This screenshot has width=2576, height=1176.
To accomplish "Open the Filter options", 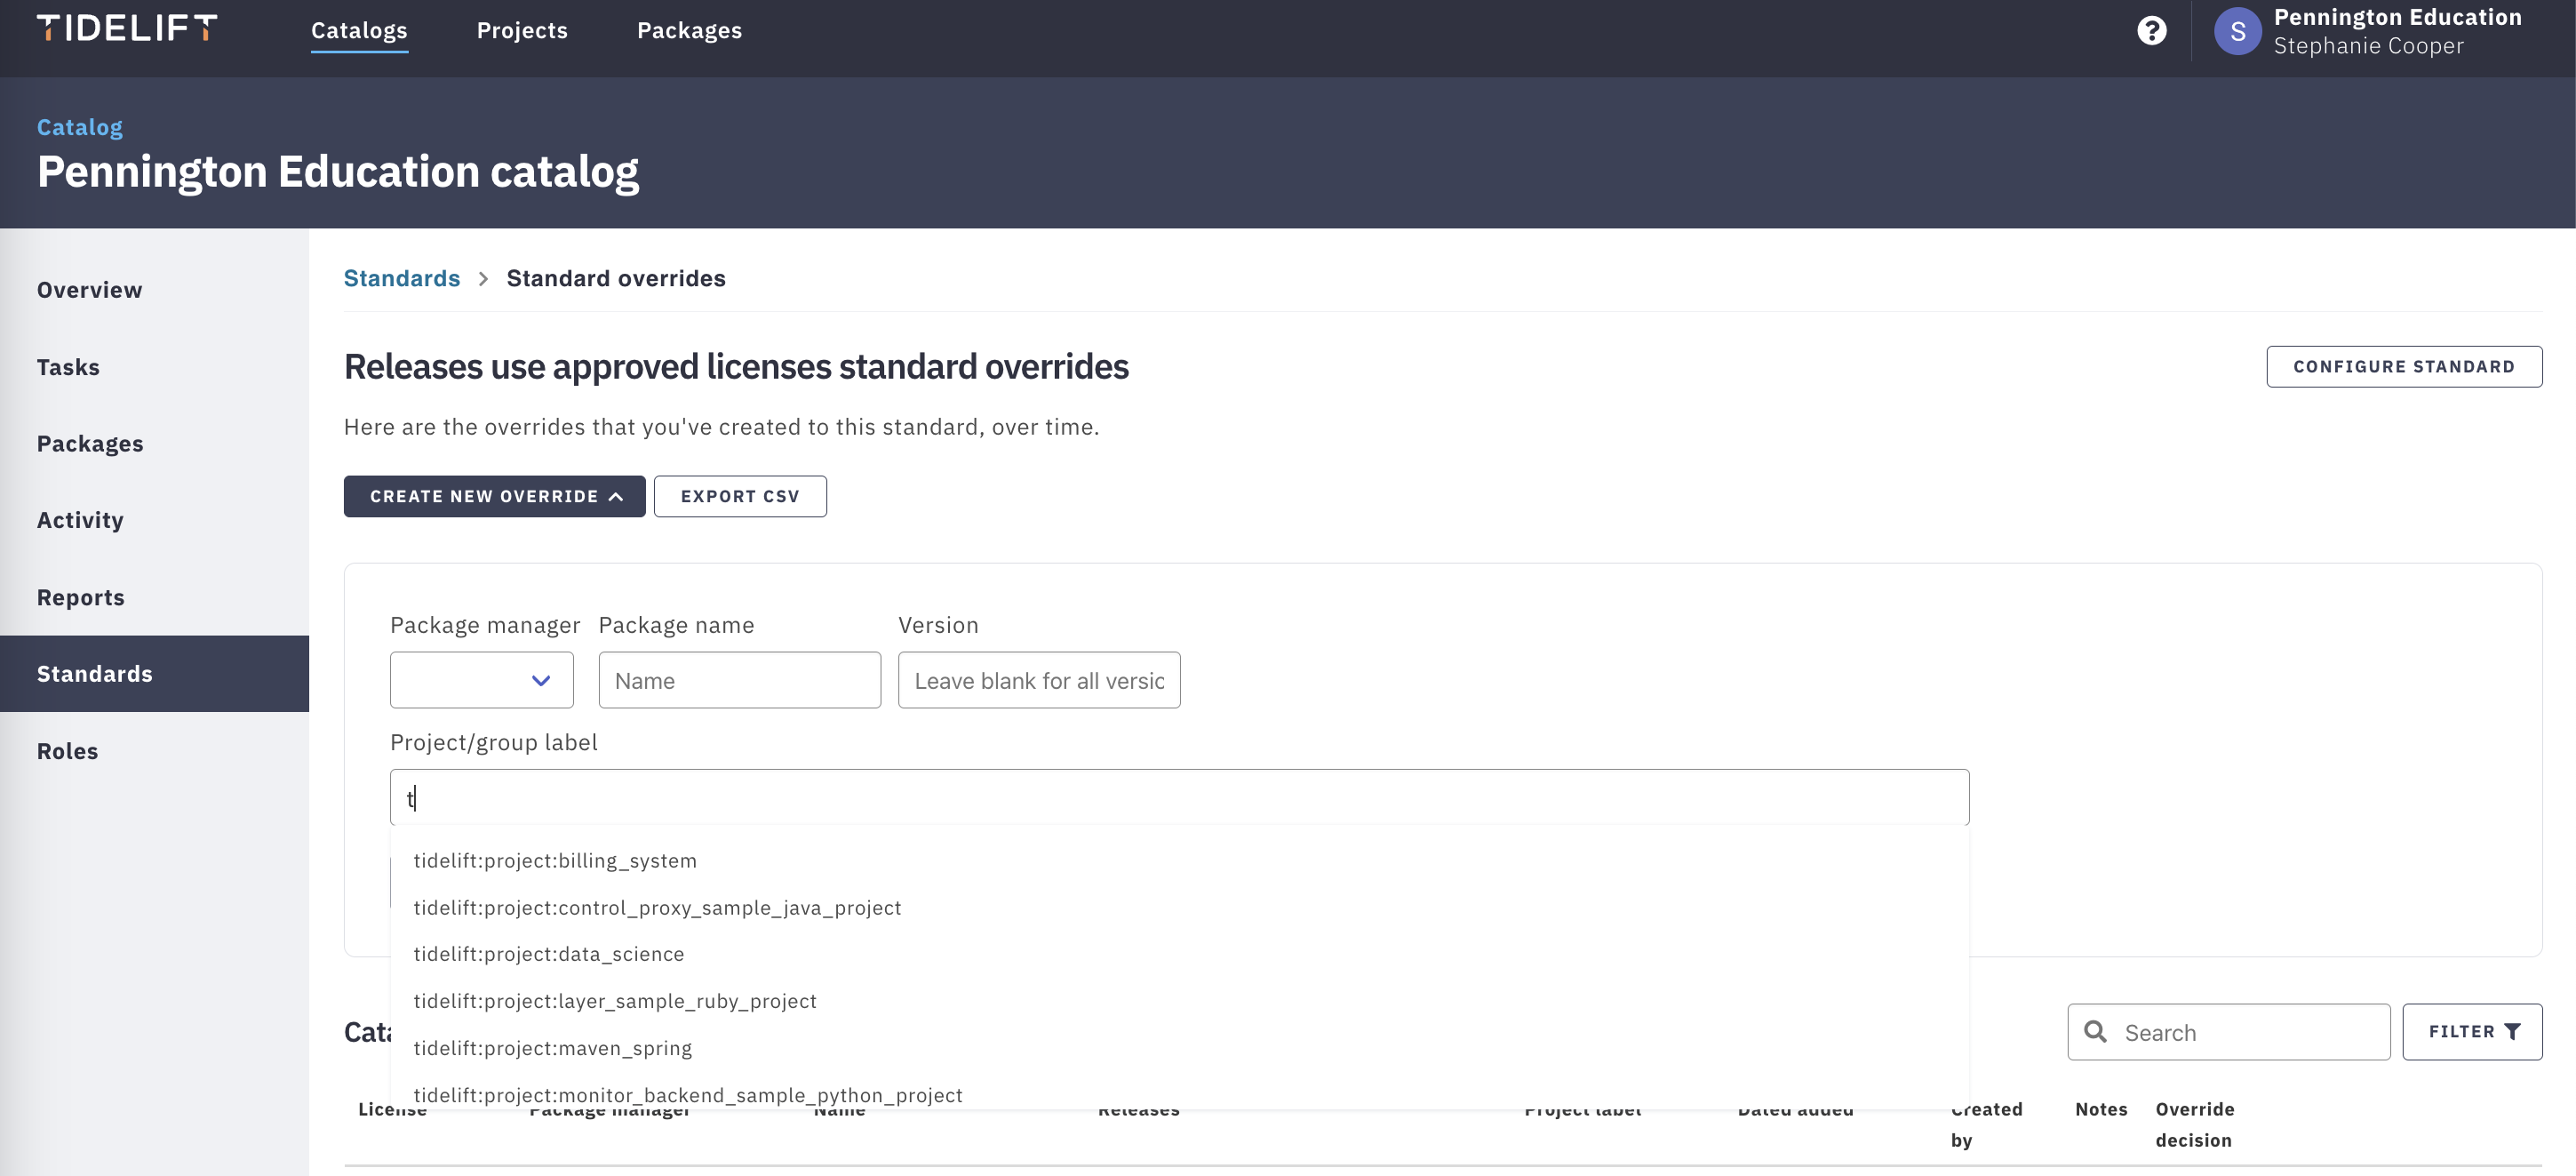I will [x=2472, y=1032].
